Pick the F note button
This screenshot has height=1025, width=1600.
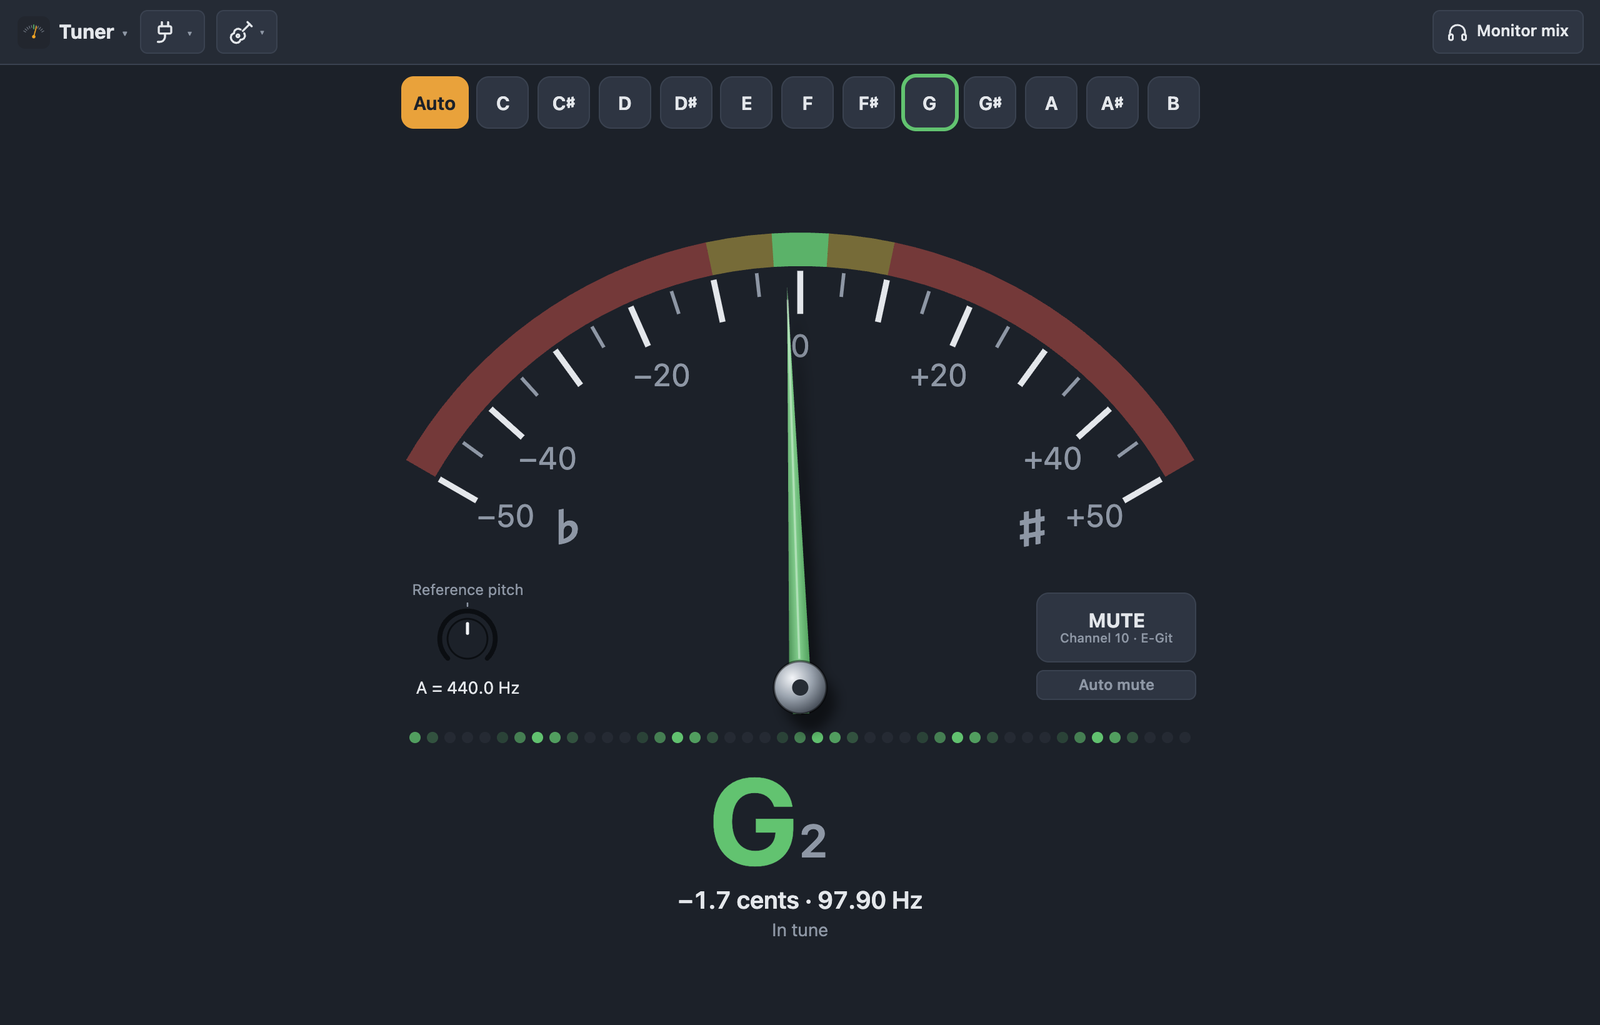[807, 103]
